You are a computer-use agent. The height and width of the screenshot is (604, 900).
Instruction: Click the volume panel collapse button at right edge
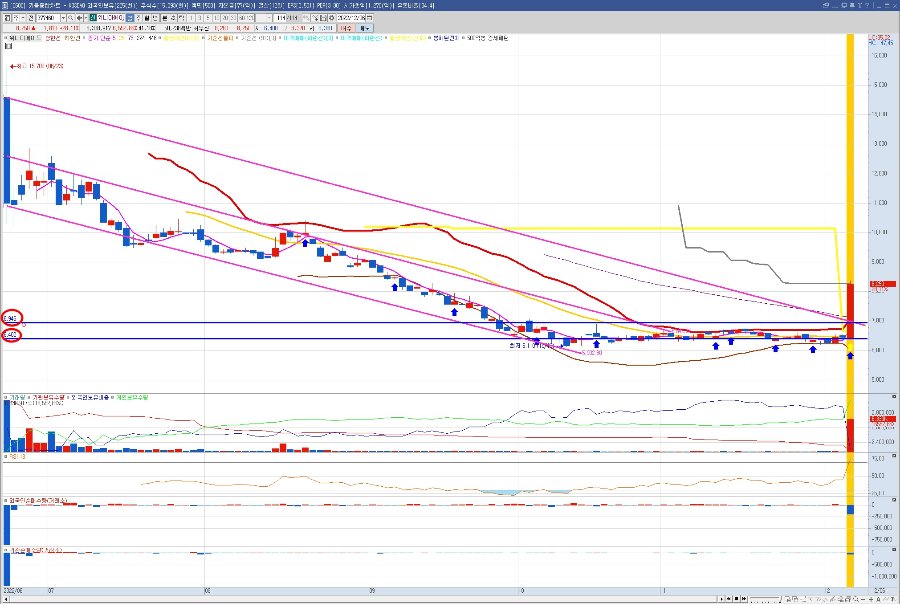894,397
